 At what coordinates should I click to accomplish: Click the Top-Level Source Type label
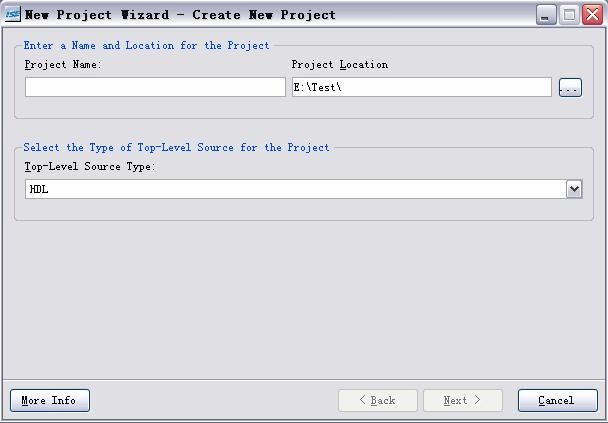(x=90, y=167)
